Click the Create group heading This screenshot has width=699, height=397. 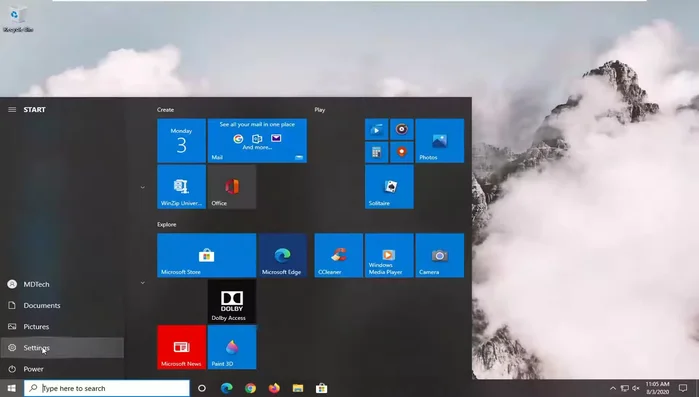[x=165, y=110]
